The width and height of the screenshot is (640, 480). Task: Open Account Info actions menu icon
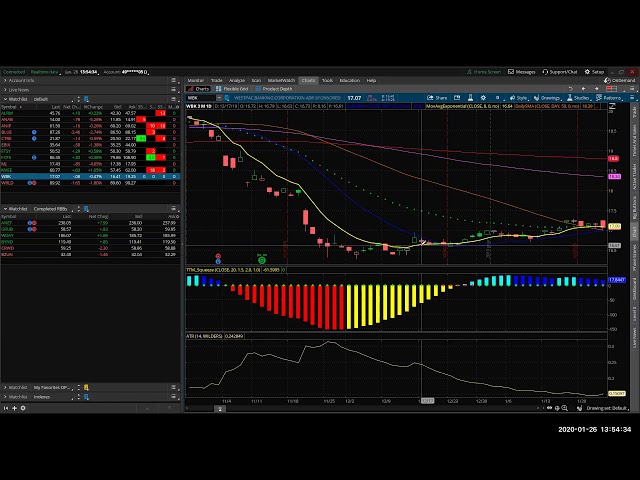click(173, 80)
